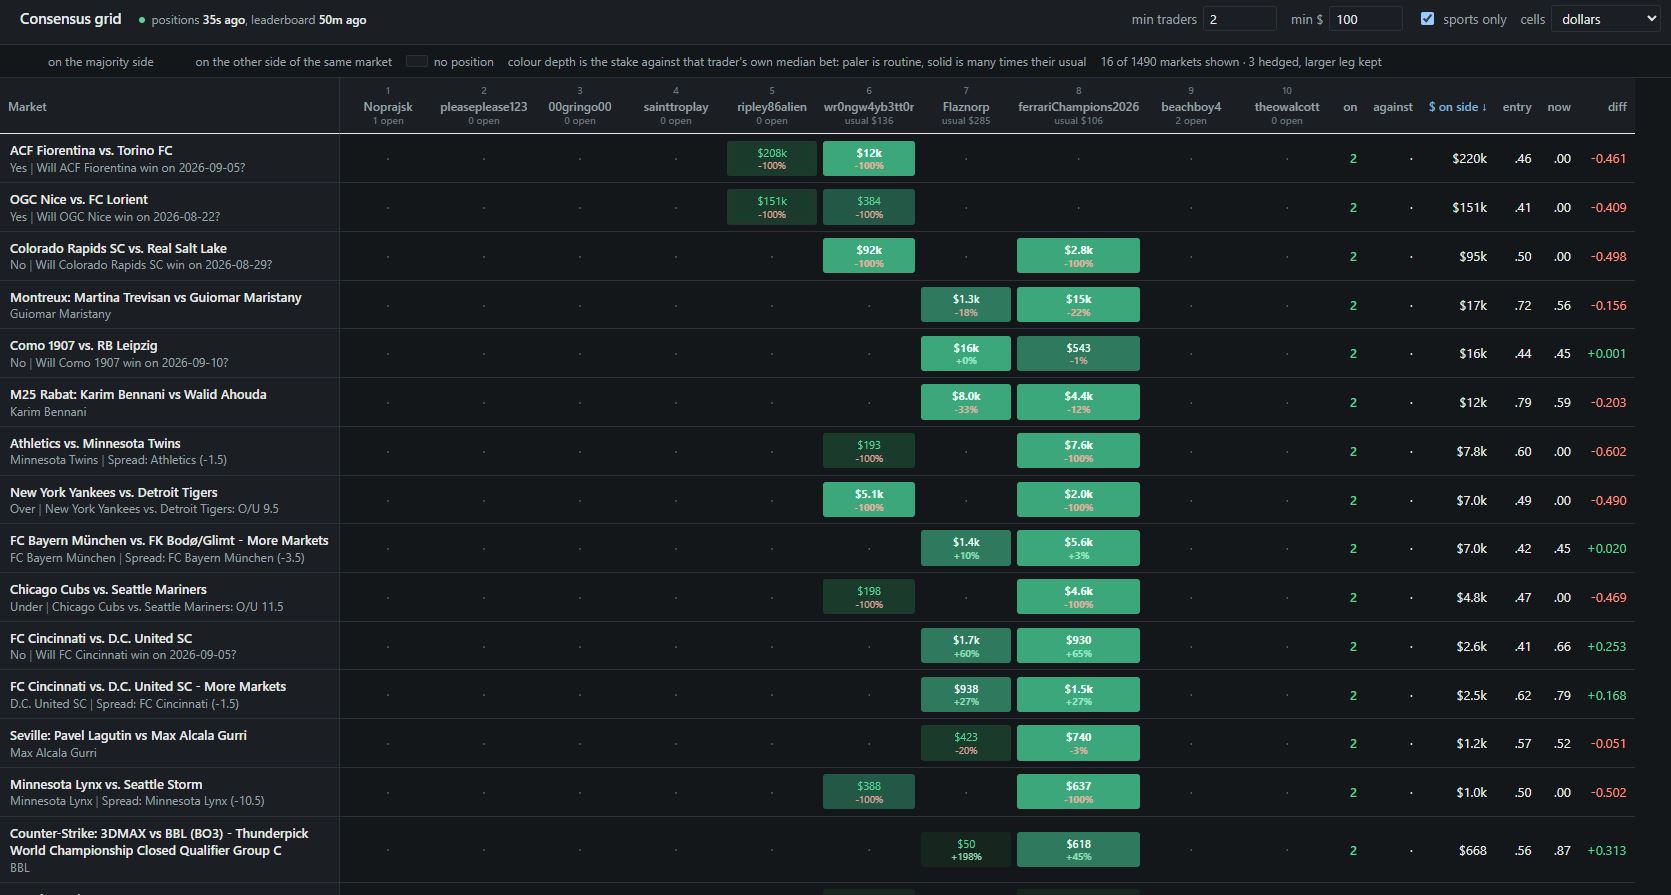Toggle the sports only checkbox
Image resolution: width=1671 pixels, height=895 pixels.
tap(1427, 19)
